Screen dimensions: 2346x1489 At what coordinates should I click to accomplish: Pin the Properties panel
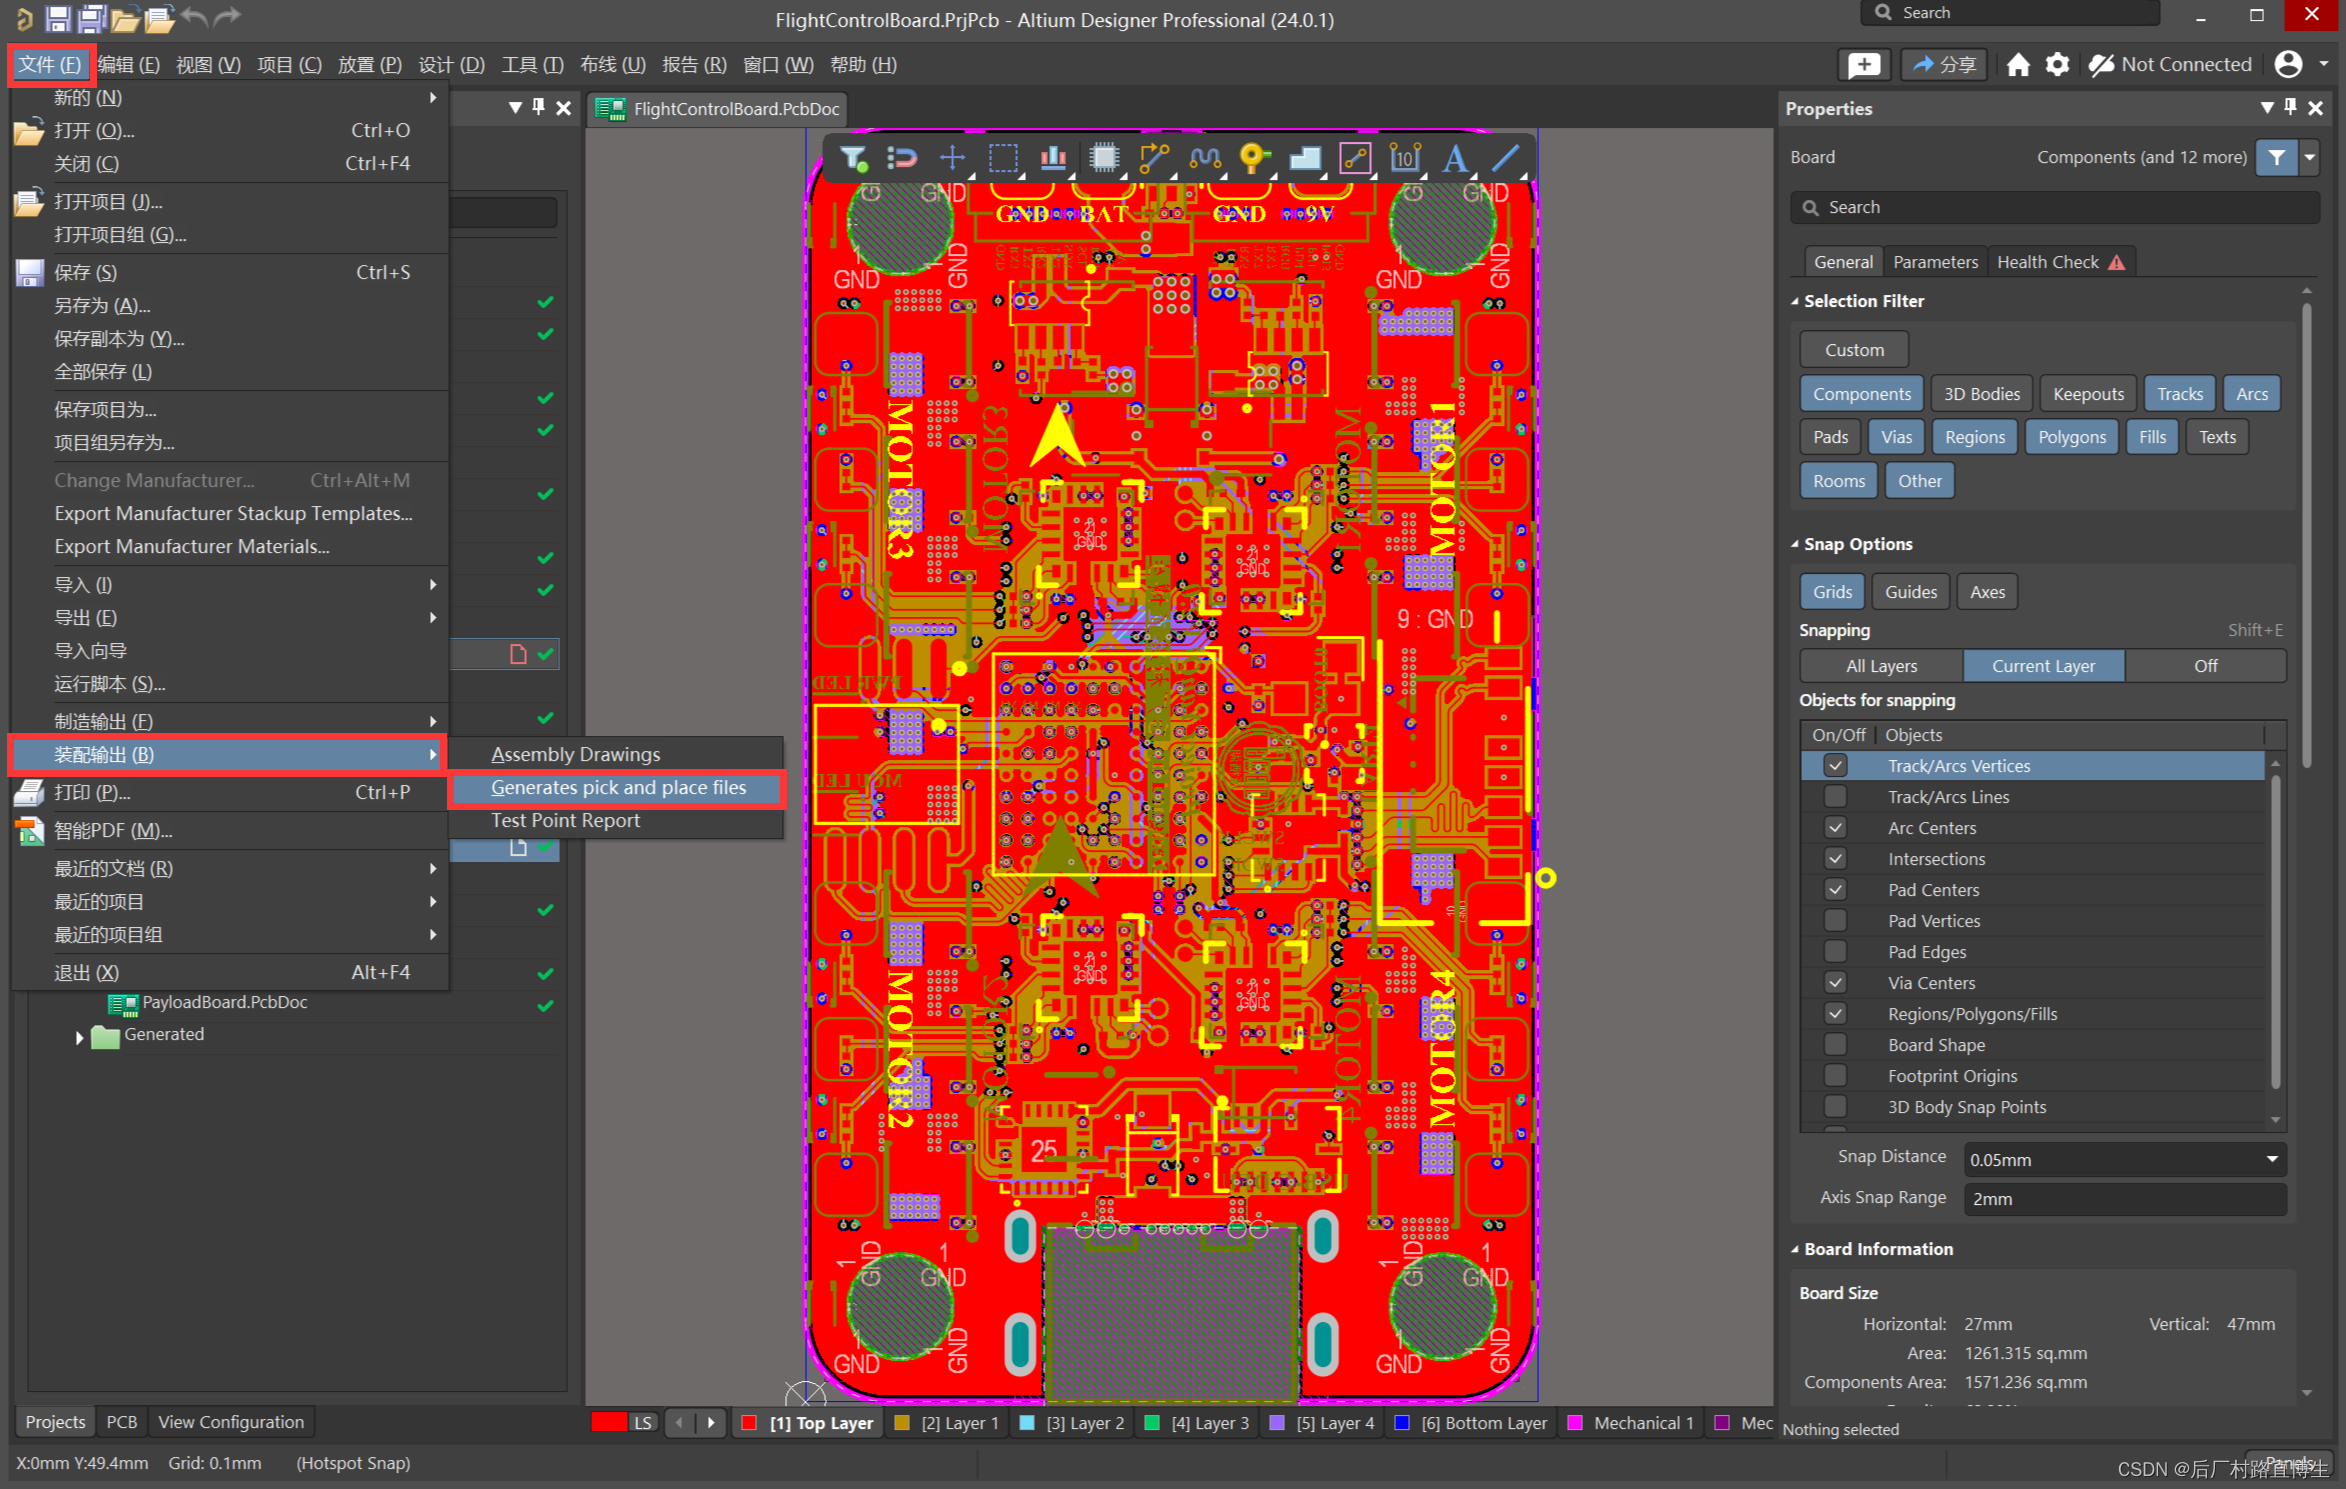pos(2291,108)
